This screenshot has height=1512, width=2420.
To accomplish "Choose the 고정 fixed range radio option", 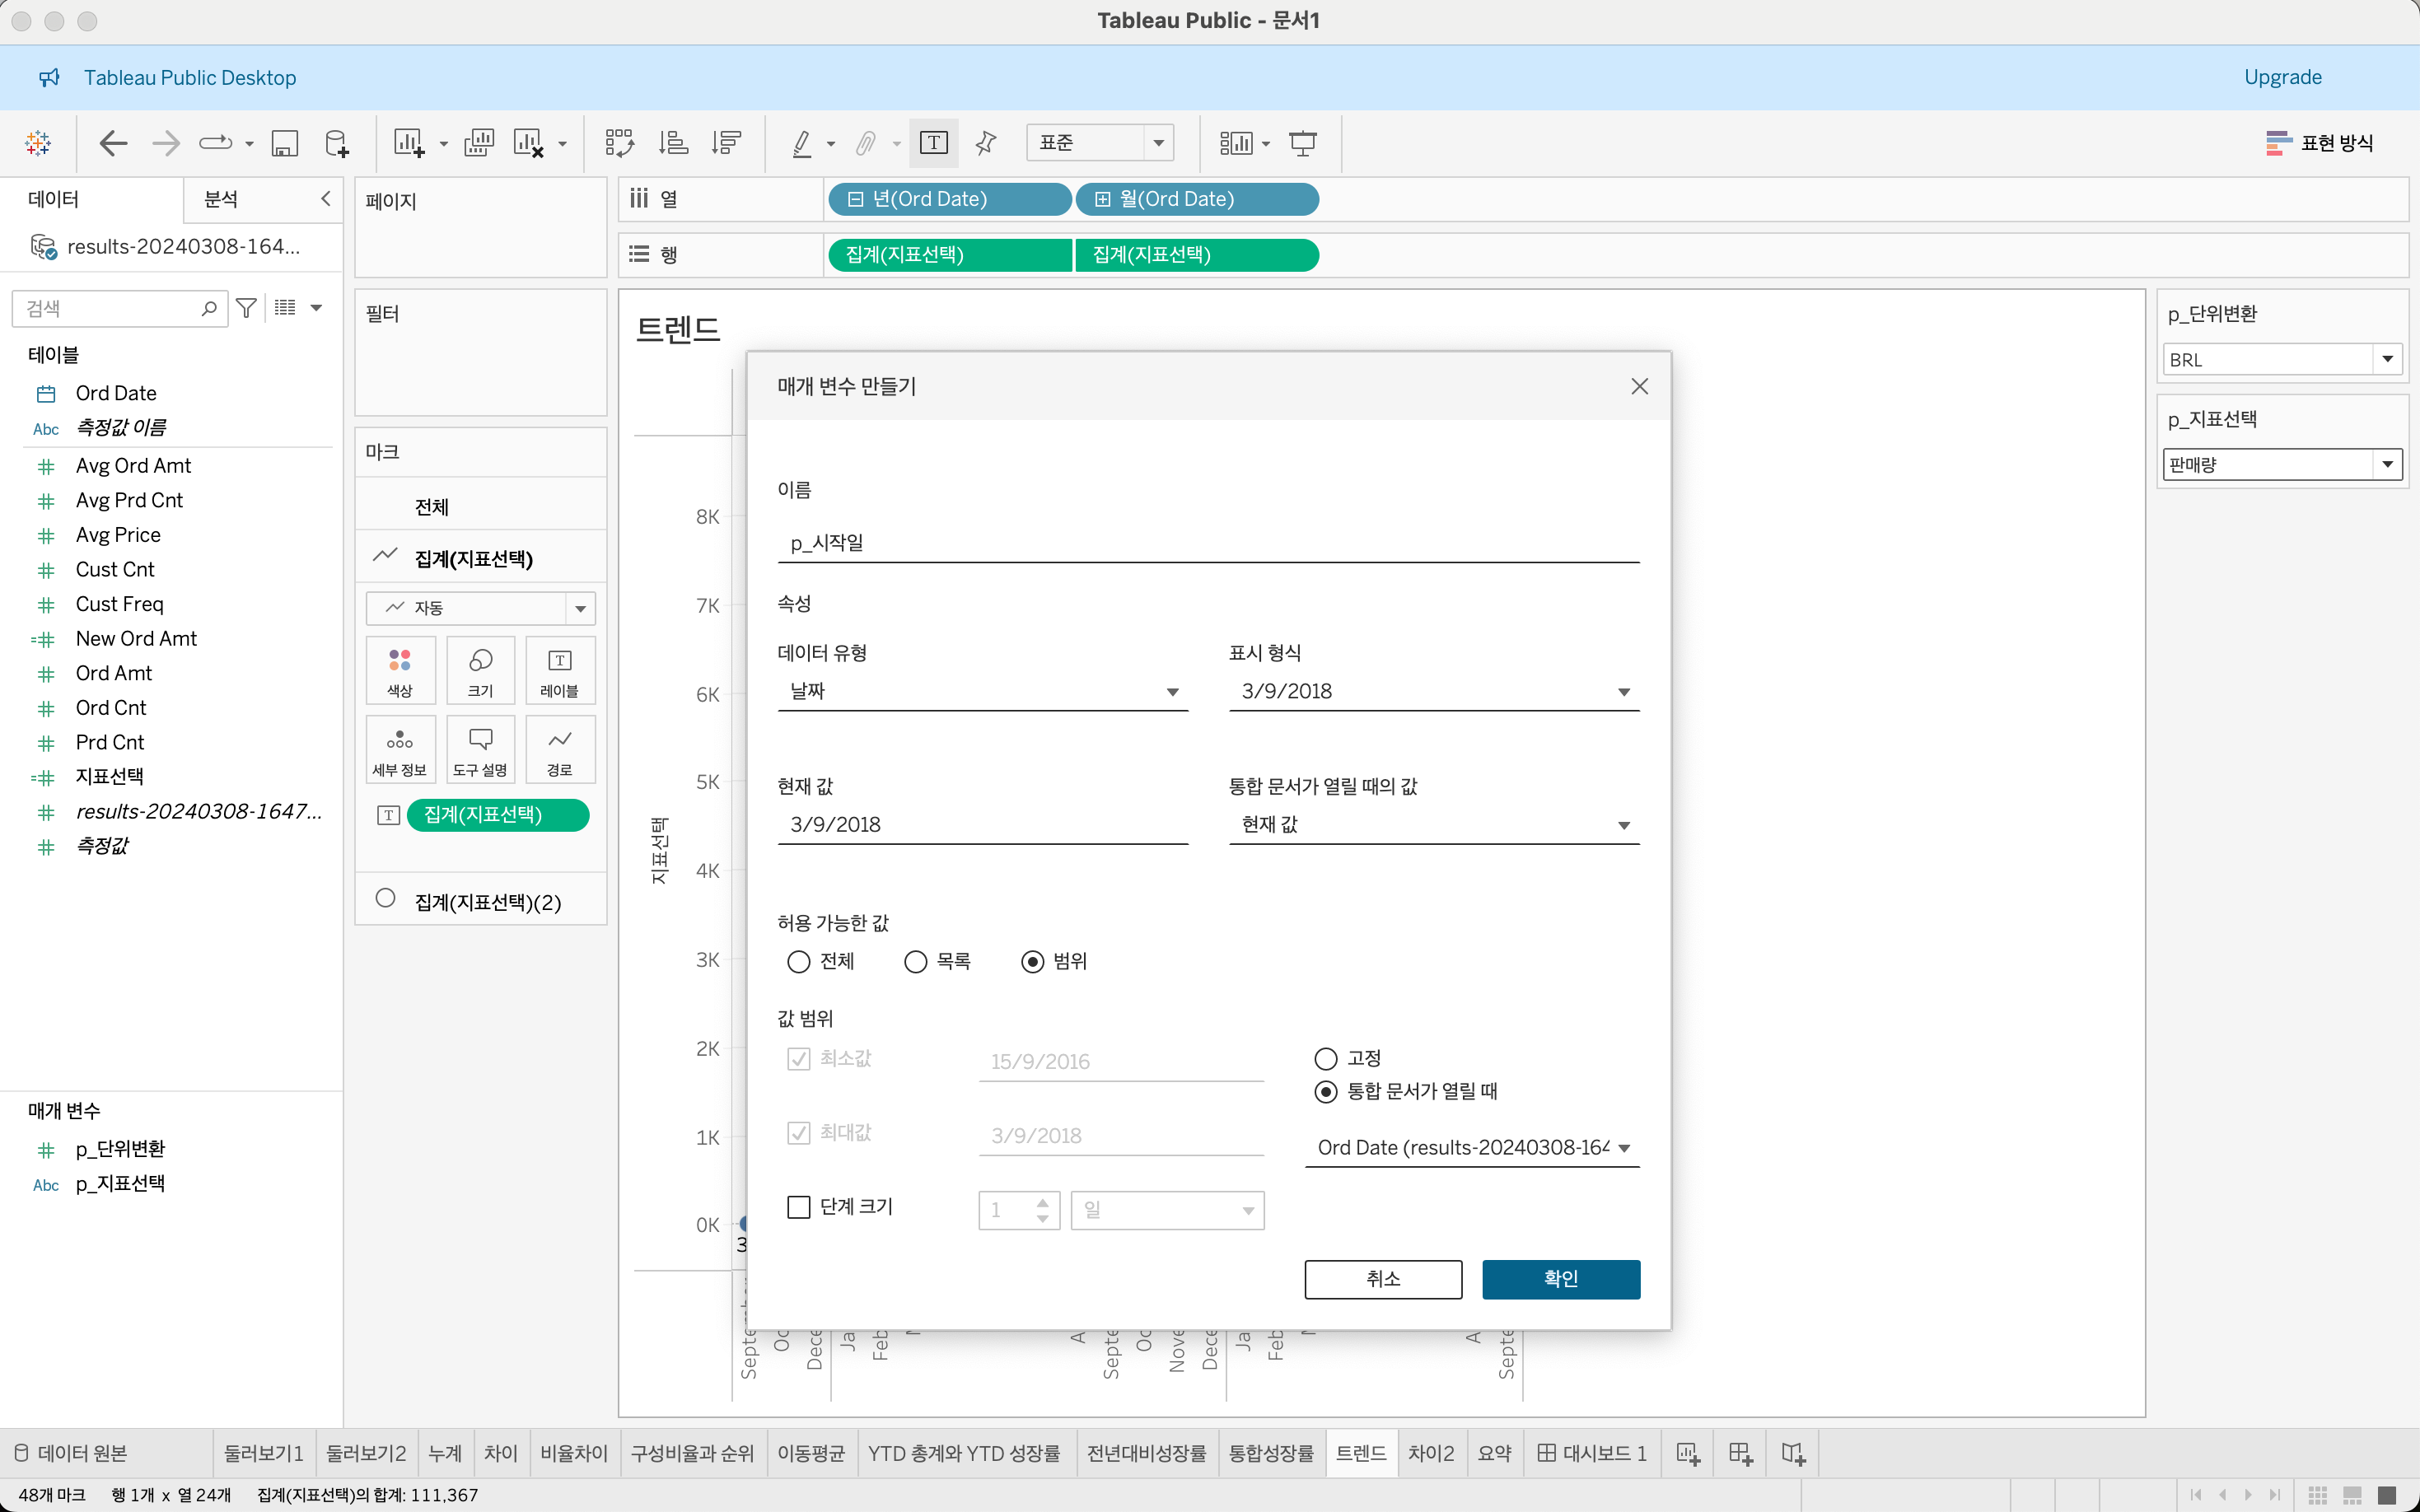I will (1325, 1058).
